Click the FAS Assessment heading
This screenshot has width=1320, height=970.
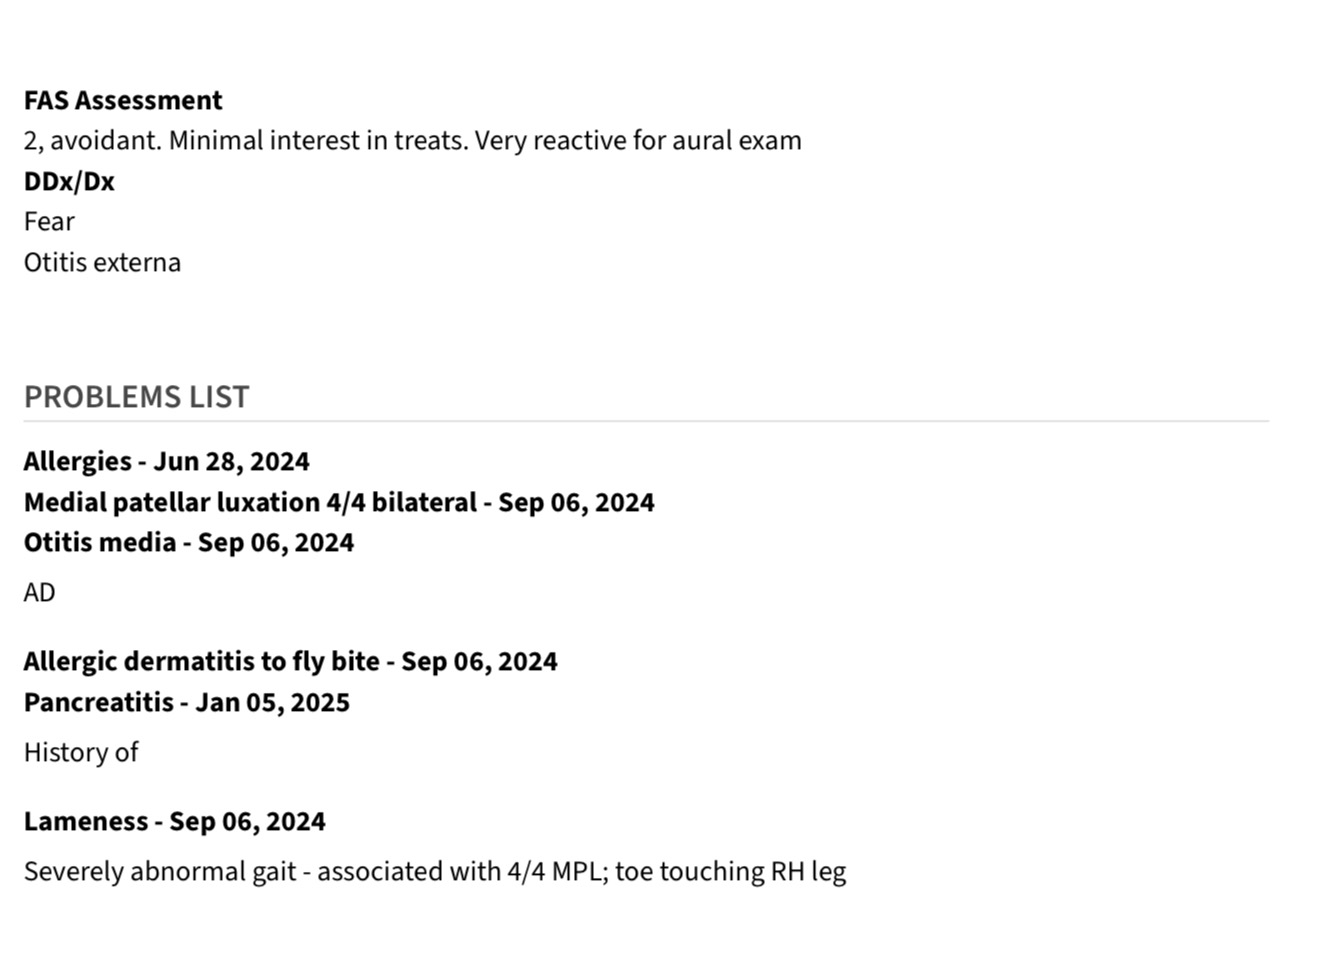123,101
